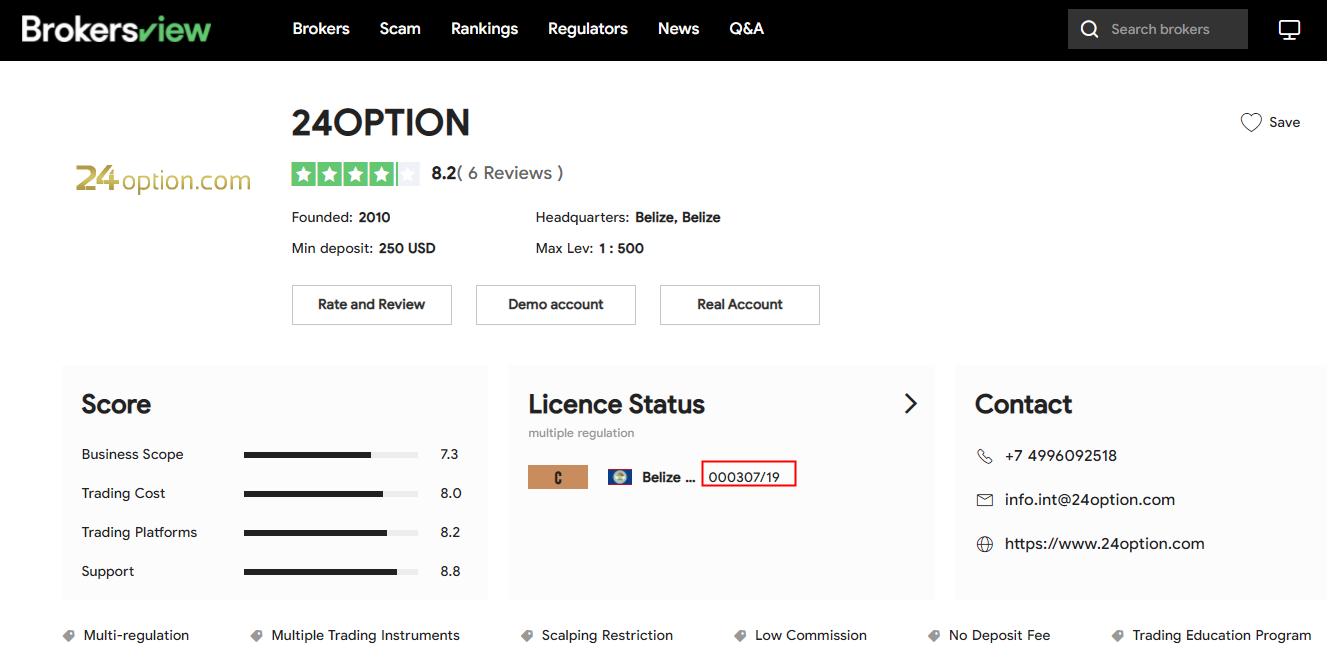Open the Brokers menu
Viewport: 1327px width, 656px height.
(x=321, y=29)
